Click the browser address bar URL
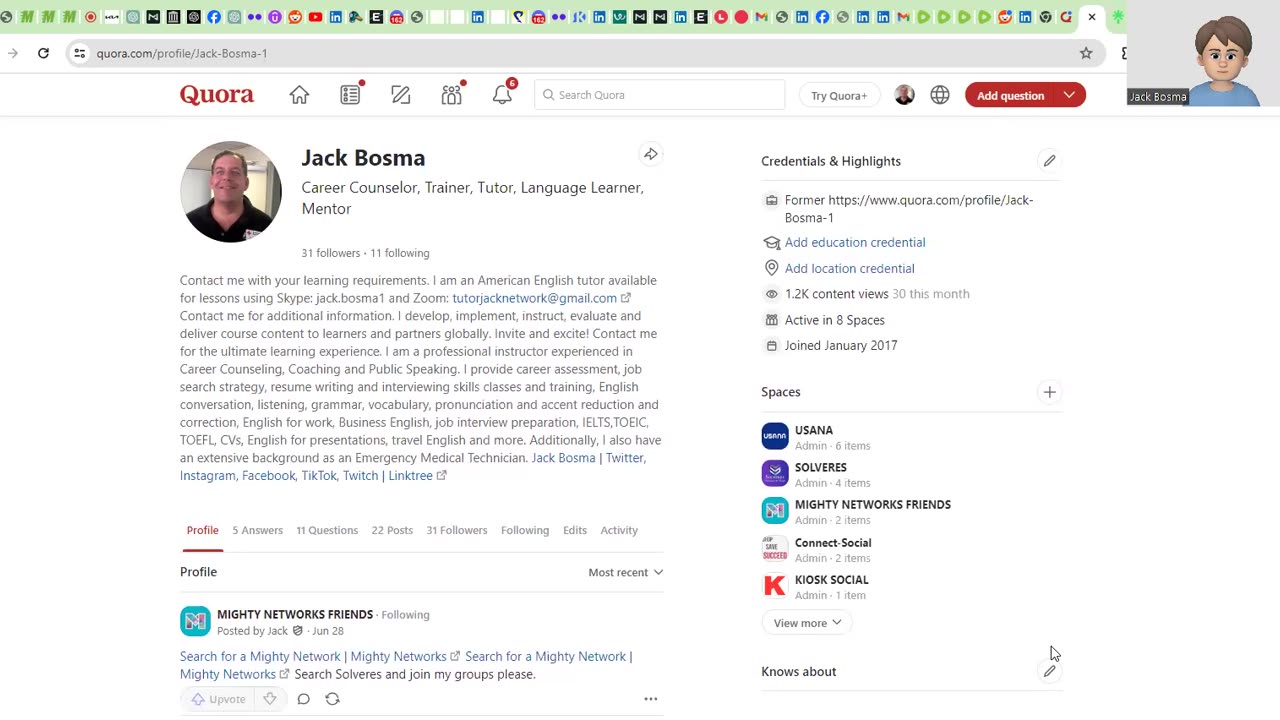This screenshot has width=1280, height=720. click(x=182, y=53)
